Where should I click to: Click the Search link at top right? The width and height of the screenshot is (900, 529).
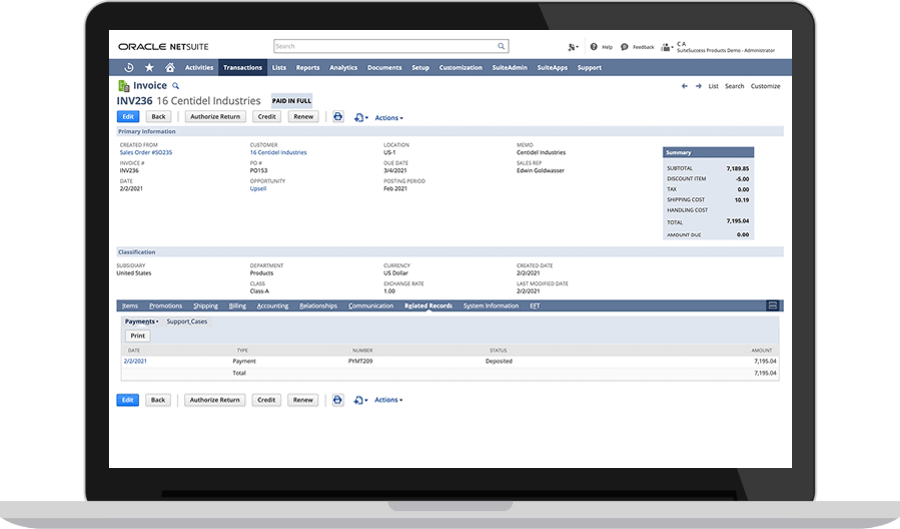(734, 86)
